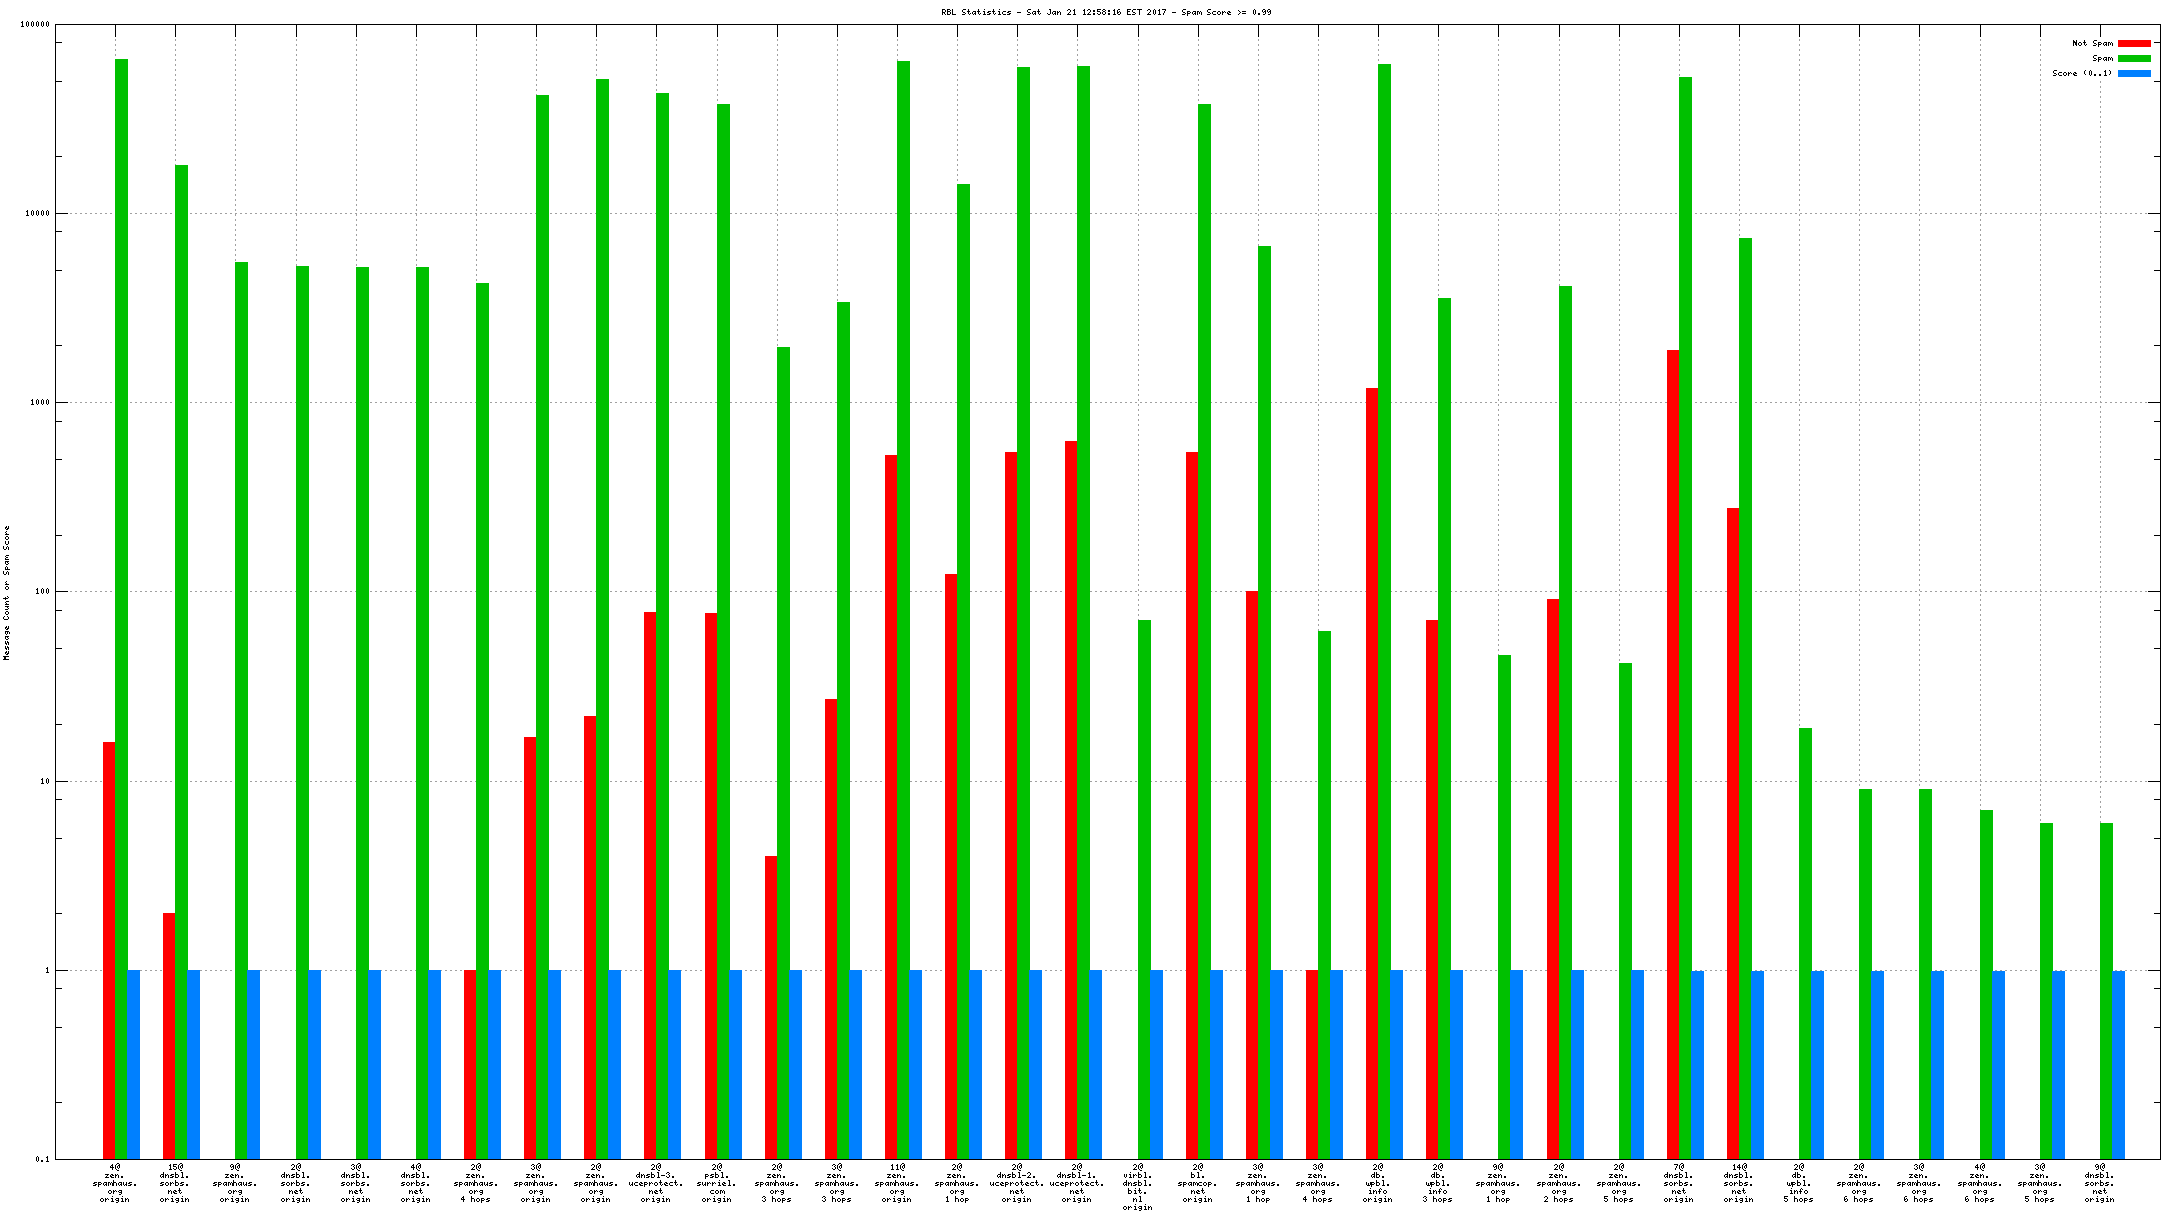Screen dimensions: 2176x1224
Task: Click the blue Score legend swatch
Action: point(2134,73)
